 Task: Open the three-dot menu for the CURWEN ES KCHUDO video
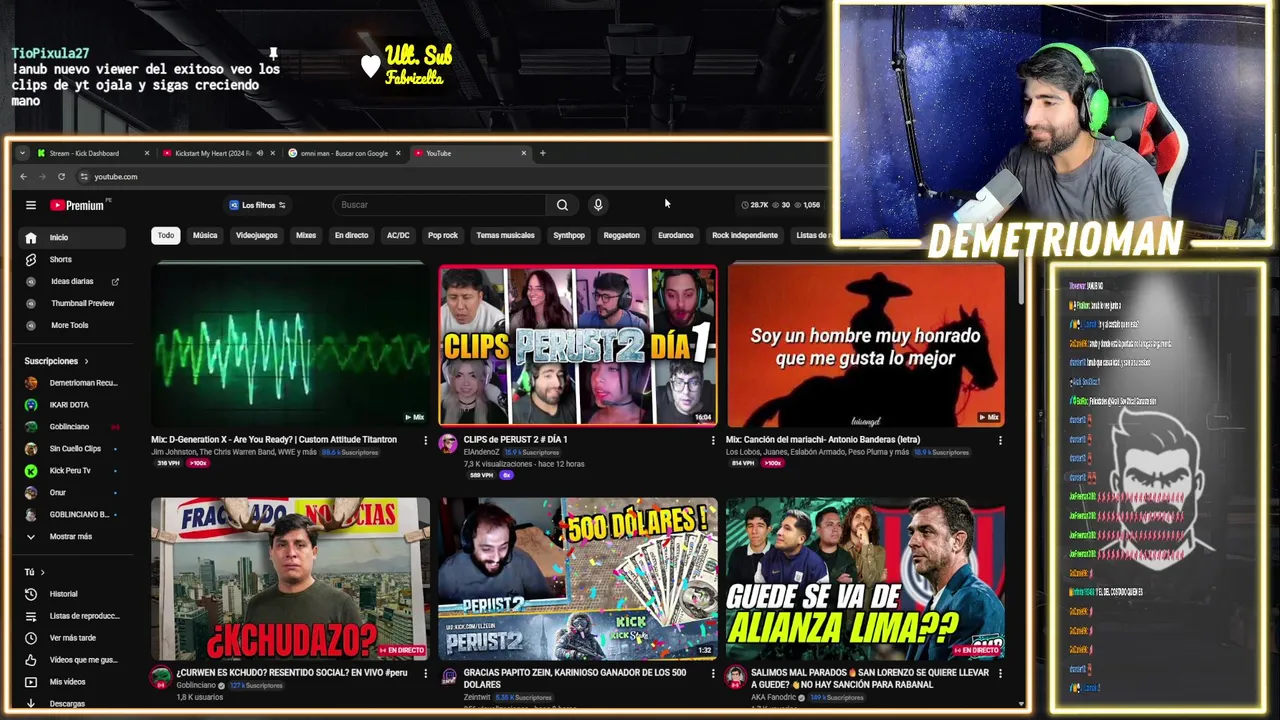tap(425, 673)
